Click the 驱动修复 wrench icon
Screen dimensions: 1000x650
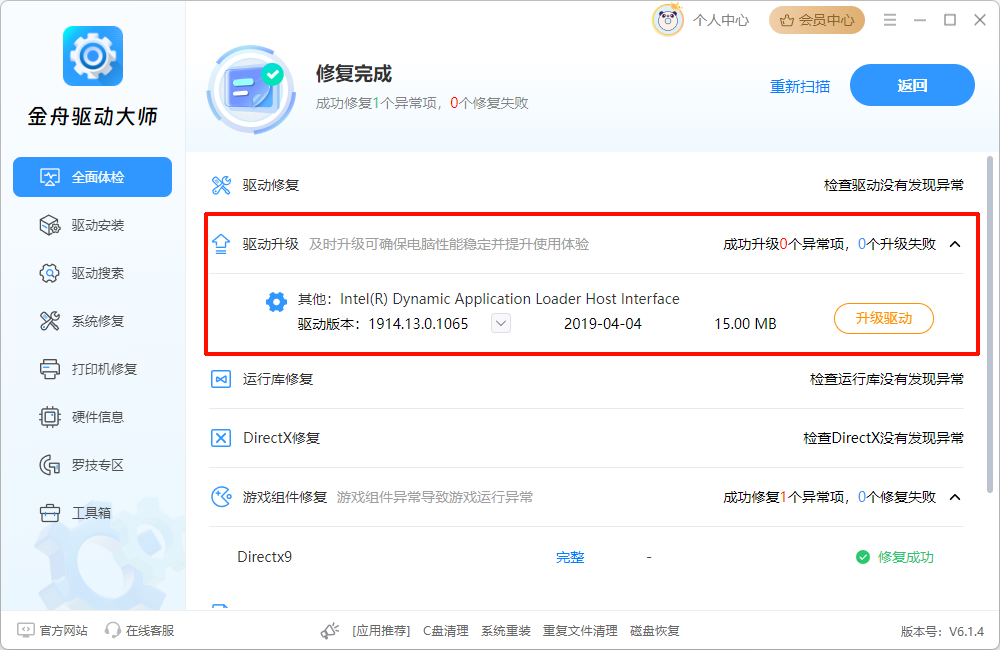221,185
